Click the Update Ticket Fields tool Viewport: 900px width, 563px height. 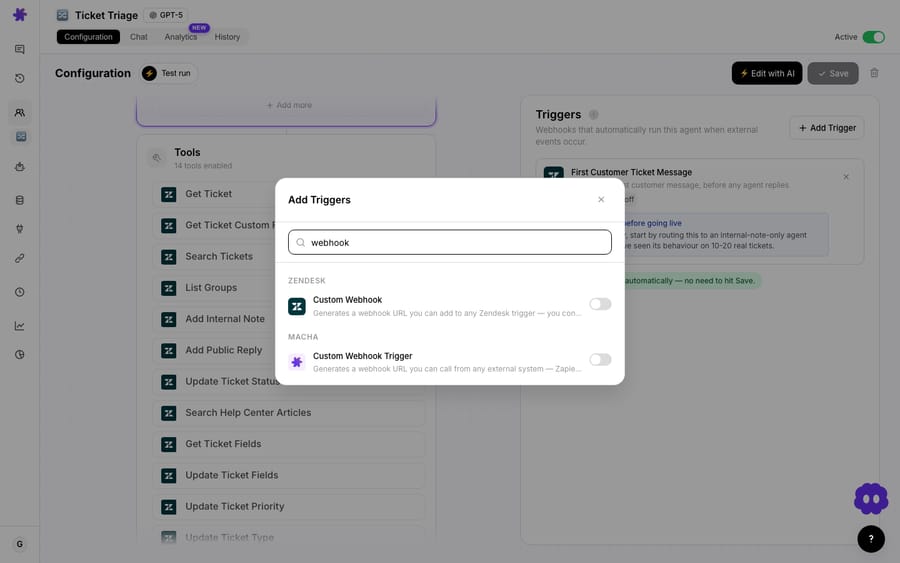point(289,475)
